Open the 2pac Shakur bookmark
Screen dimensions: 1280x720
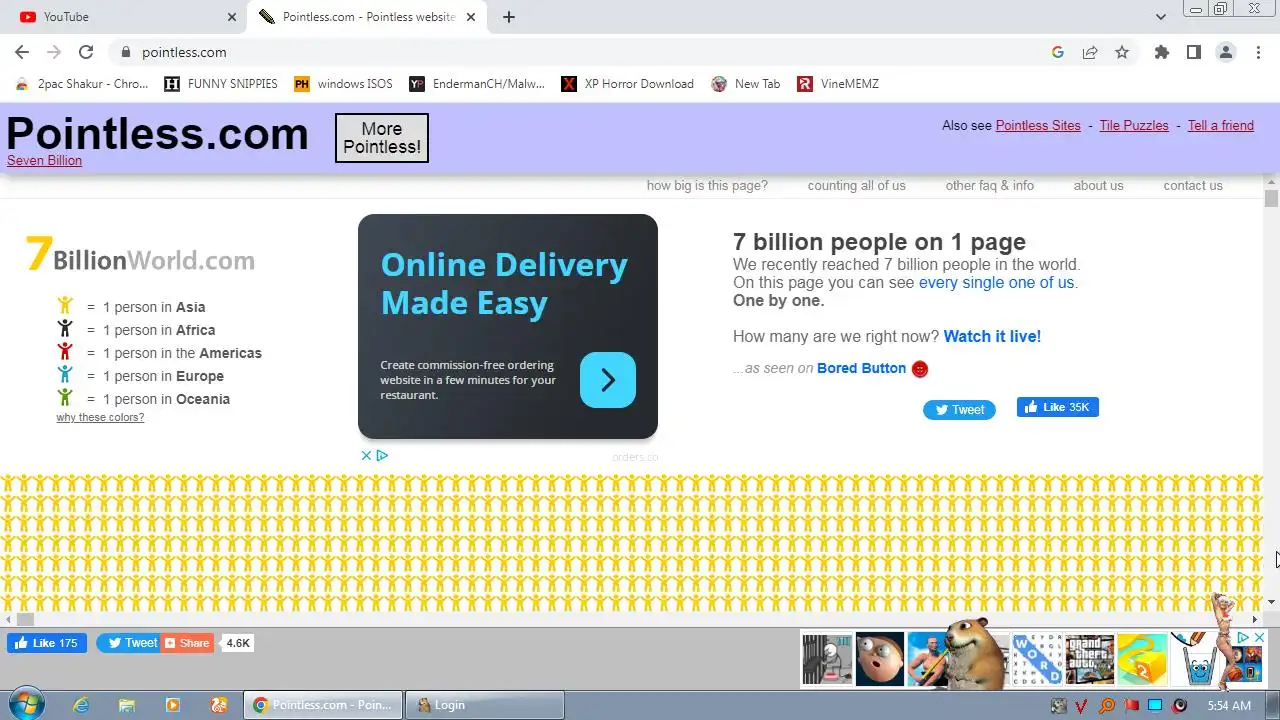pyautogui.click(x=82, y=84)
